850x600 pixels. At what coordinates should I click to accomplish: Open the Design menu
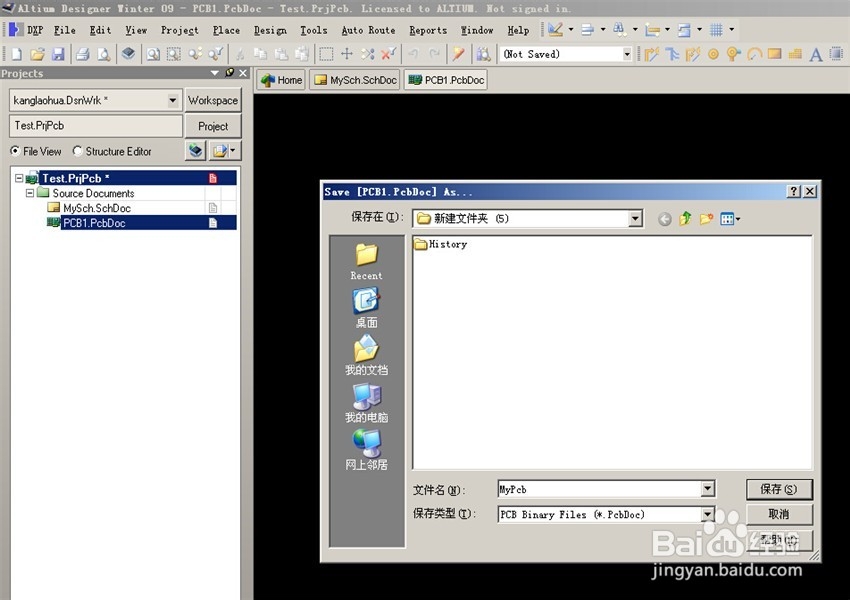[x=270, y=30]
